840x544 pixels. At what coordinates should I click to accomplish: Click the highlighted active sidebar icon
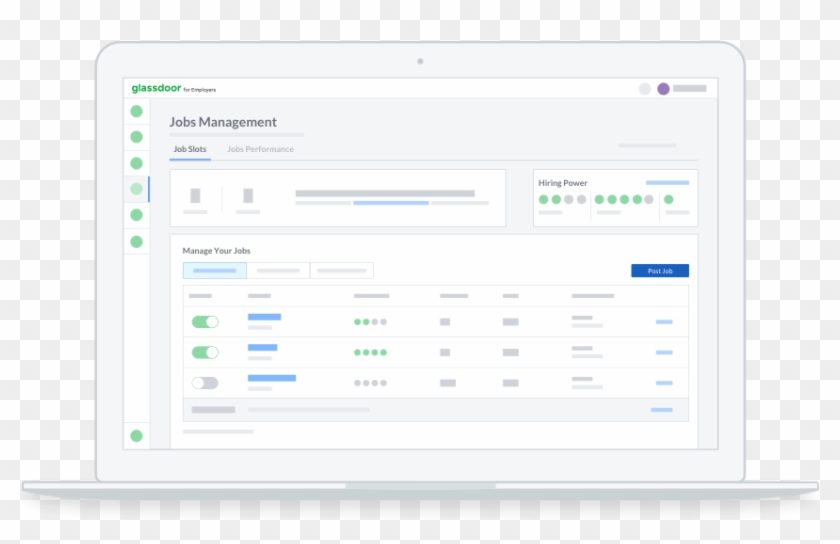(x=136, y=189)
